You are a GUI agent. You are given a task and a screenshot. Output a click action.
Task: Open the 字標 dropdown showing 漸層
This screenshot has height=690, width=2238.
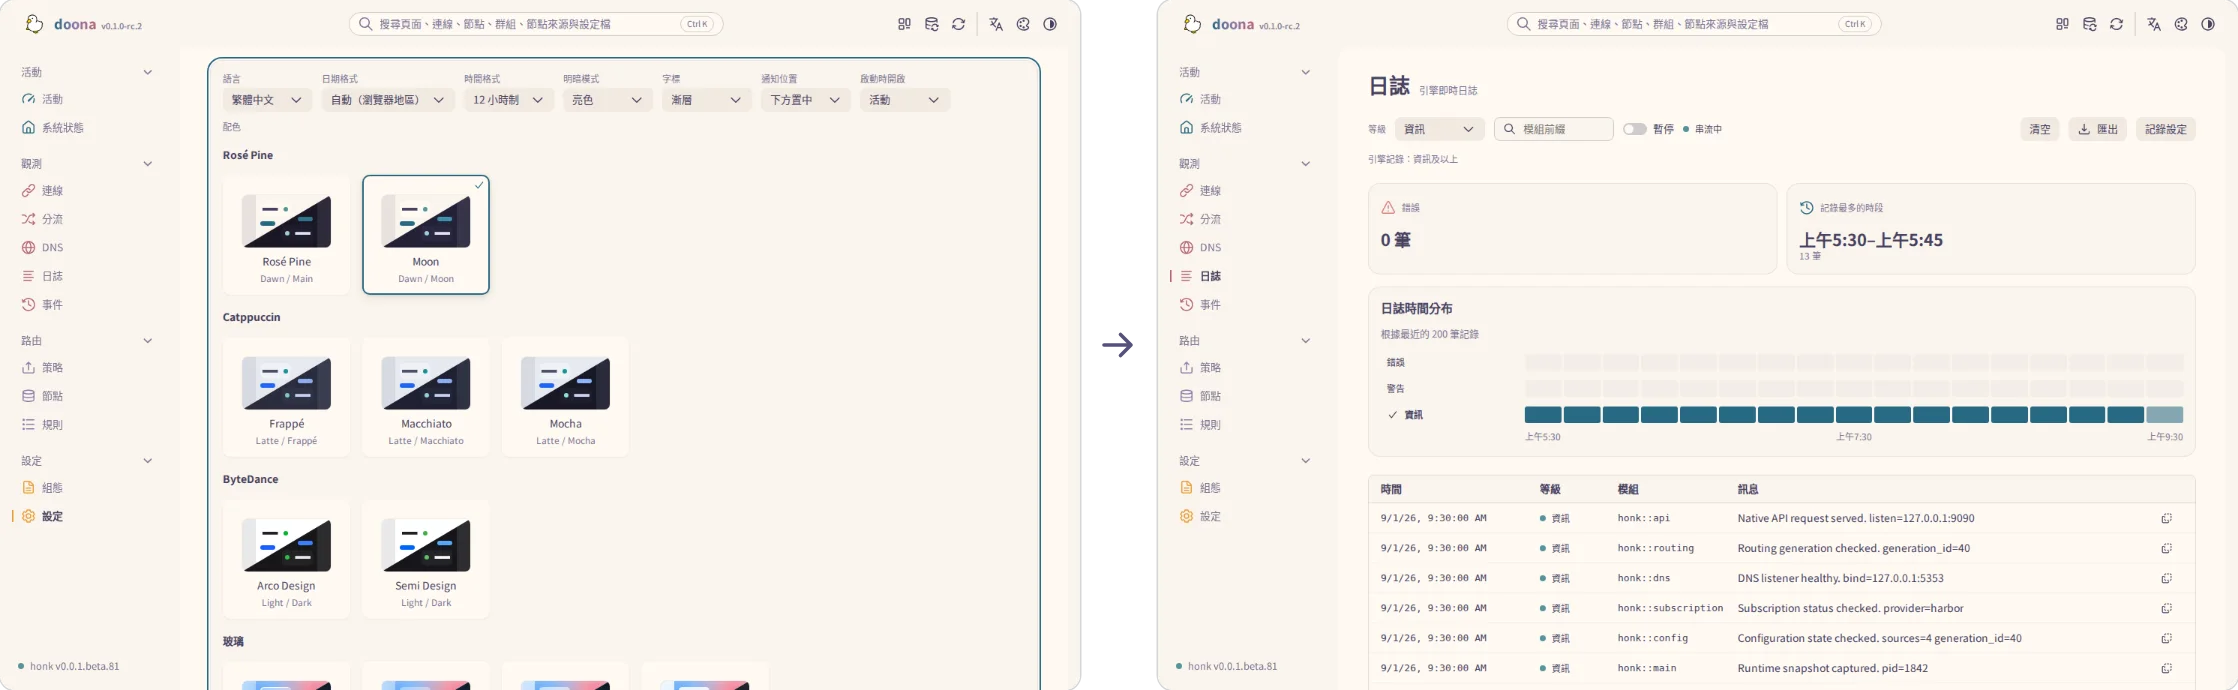(x=707, y=100)
